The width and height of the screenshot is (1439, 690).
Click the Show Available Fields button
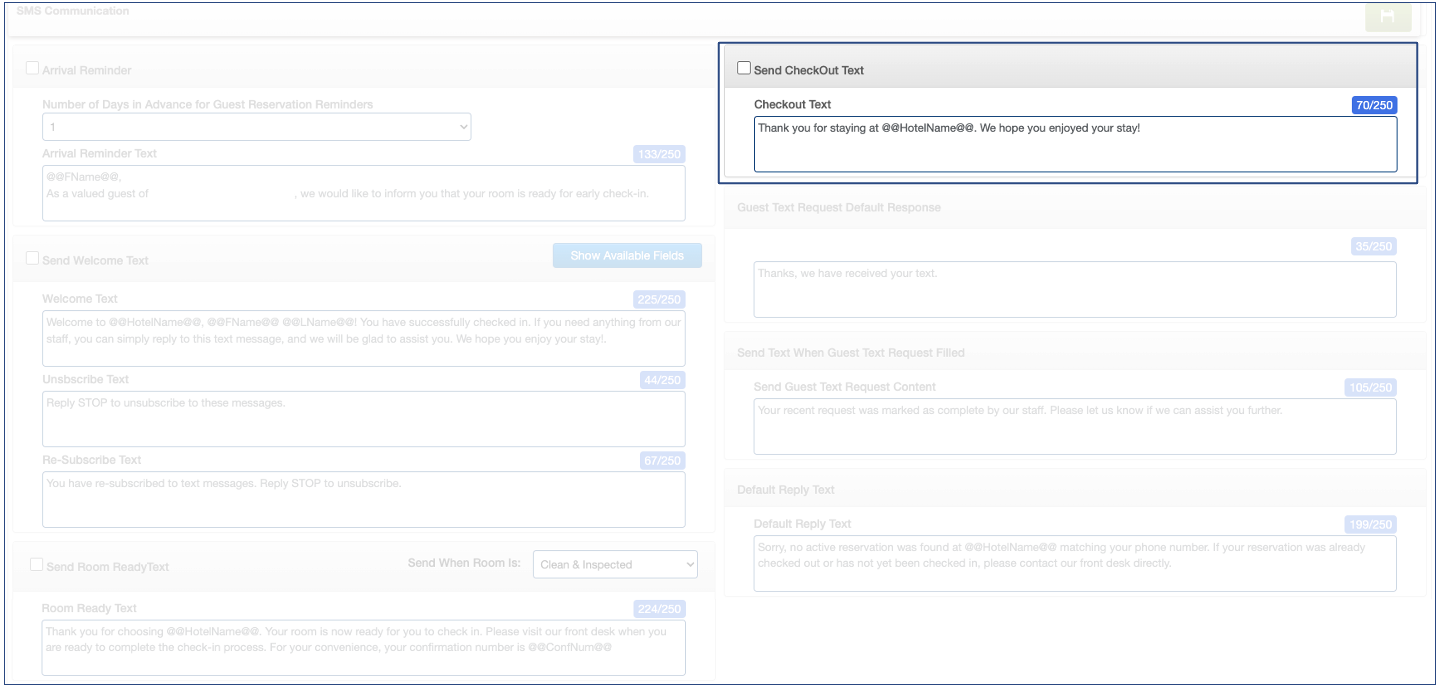click(627, 256)
